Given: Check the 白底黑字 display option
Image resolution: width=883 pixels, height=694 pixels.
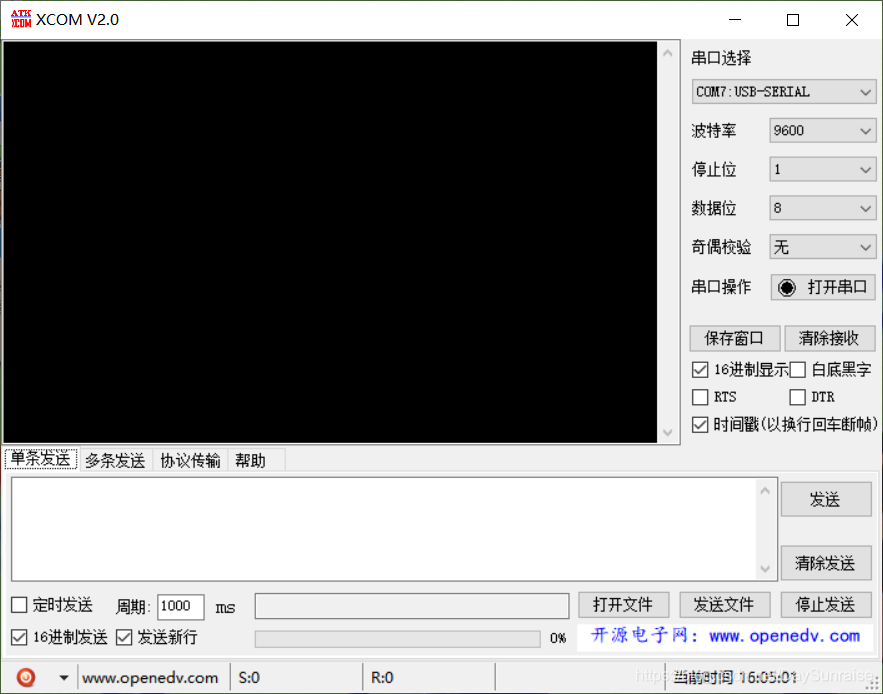Looking at the screenshot, I should pyautogui.click(x=797, y=369).
